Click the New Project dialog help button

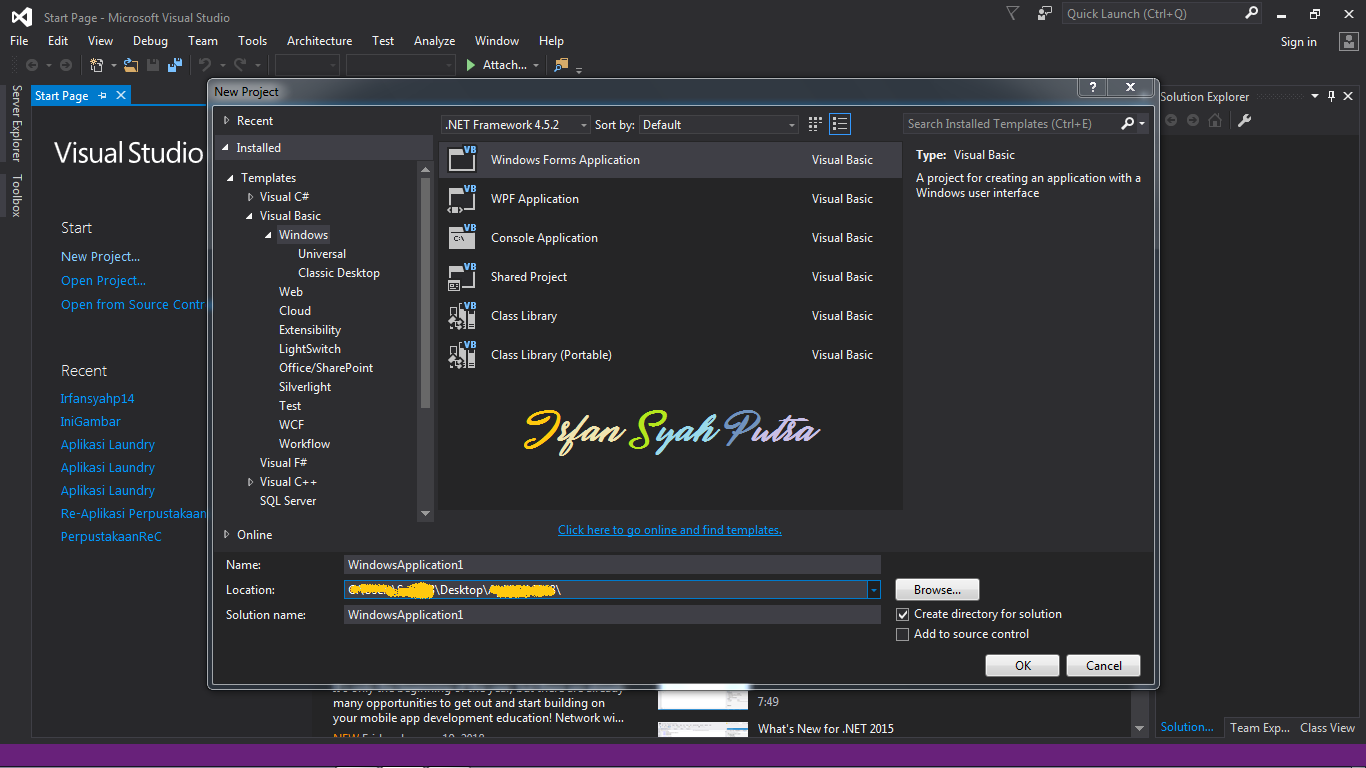coord(1092,88)
